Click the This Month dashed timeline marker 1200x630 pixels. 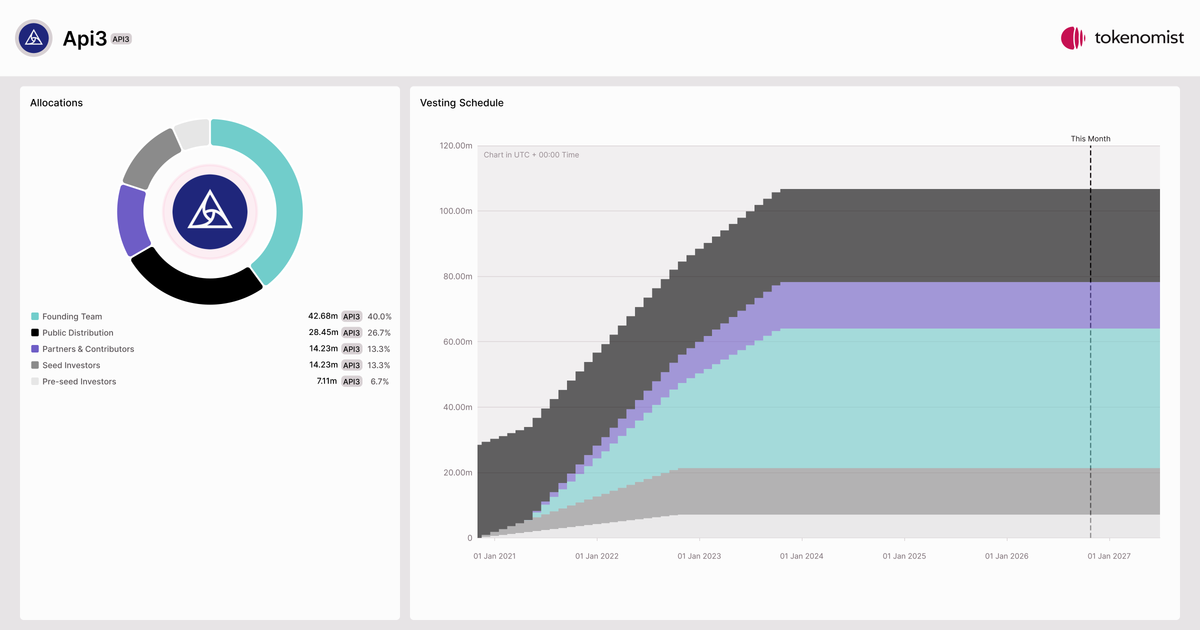[1090, 340]
